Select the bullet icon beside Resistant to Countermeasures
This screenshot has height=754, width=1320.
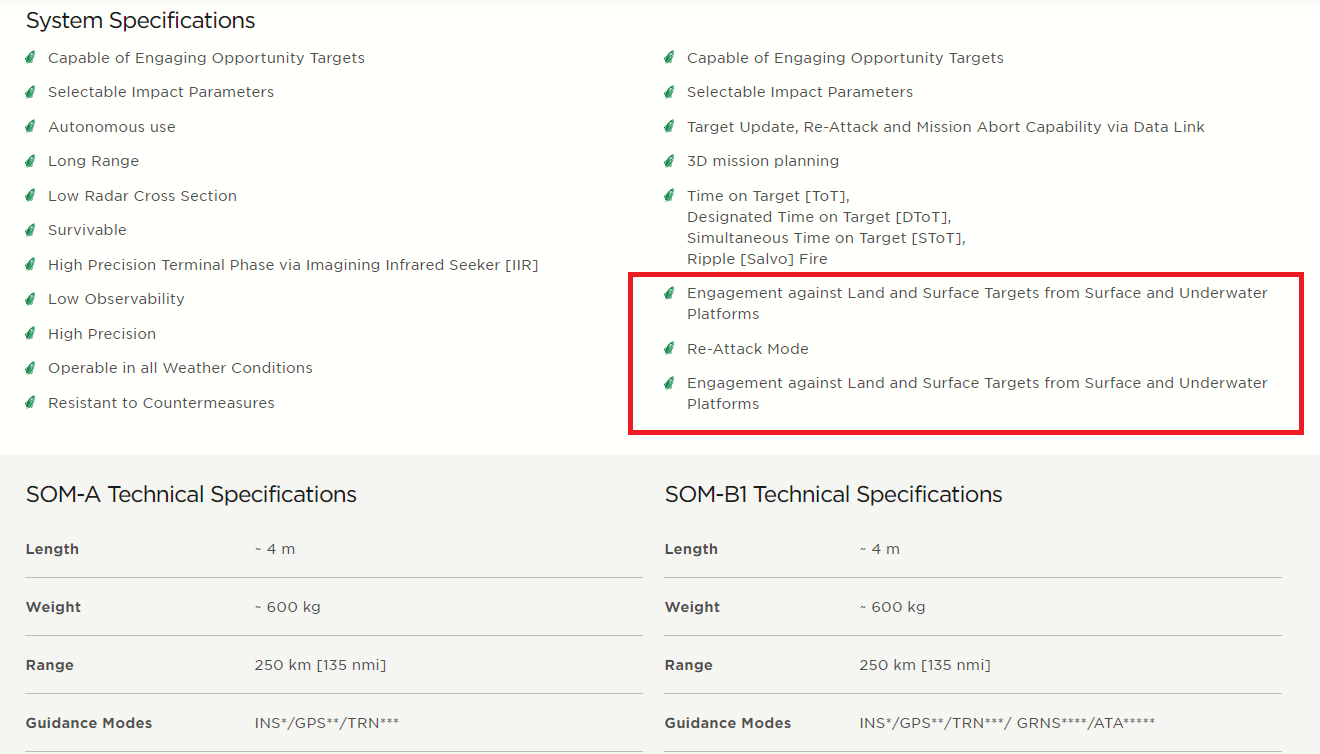pos(31,403)
